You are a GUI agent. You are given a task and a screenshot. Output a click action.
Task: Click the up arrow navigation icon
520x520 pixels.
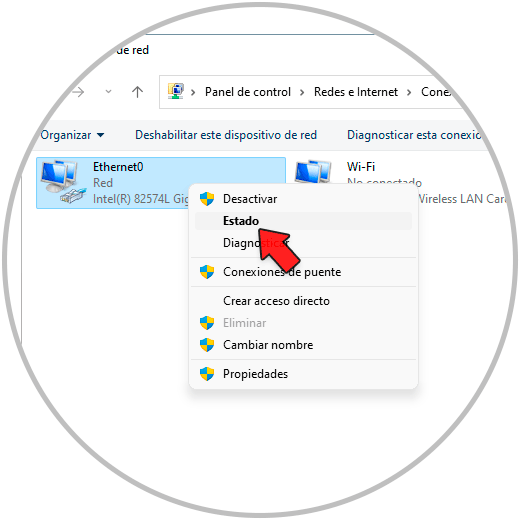[137, 92]
